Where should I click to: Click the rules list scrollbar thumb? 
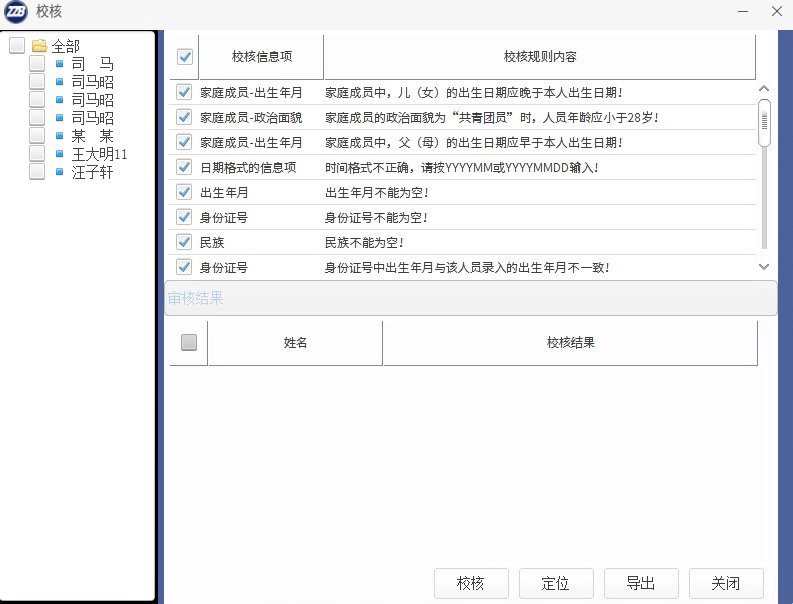(x=764, y=122)
